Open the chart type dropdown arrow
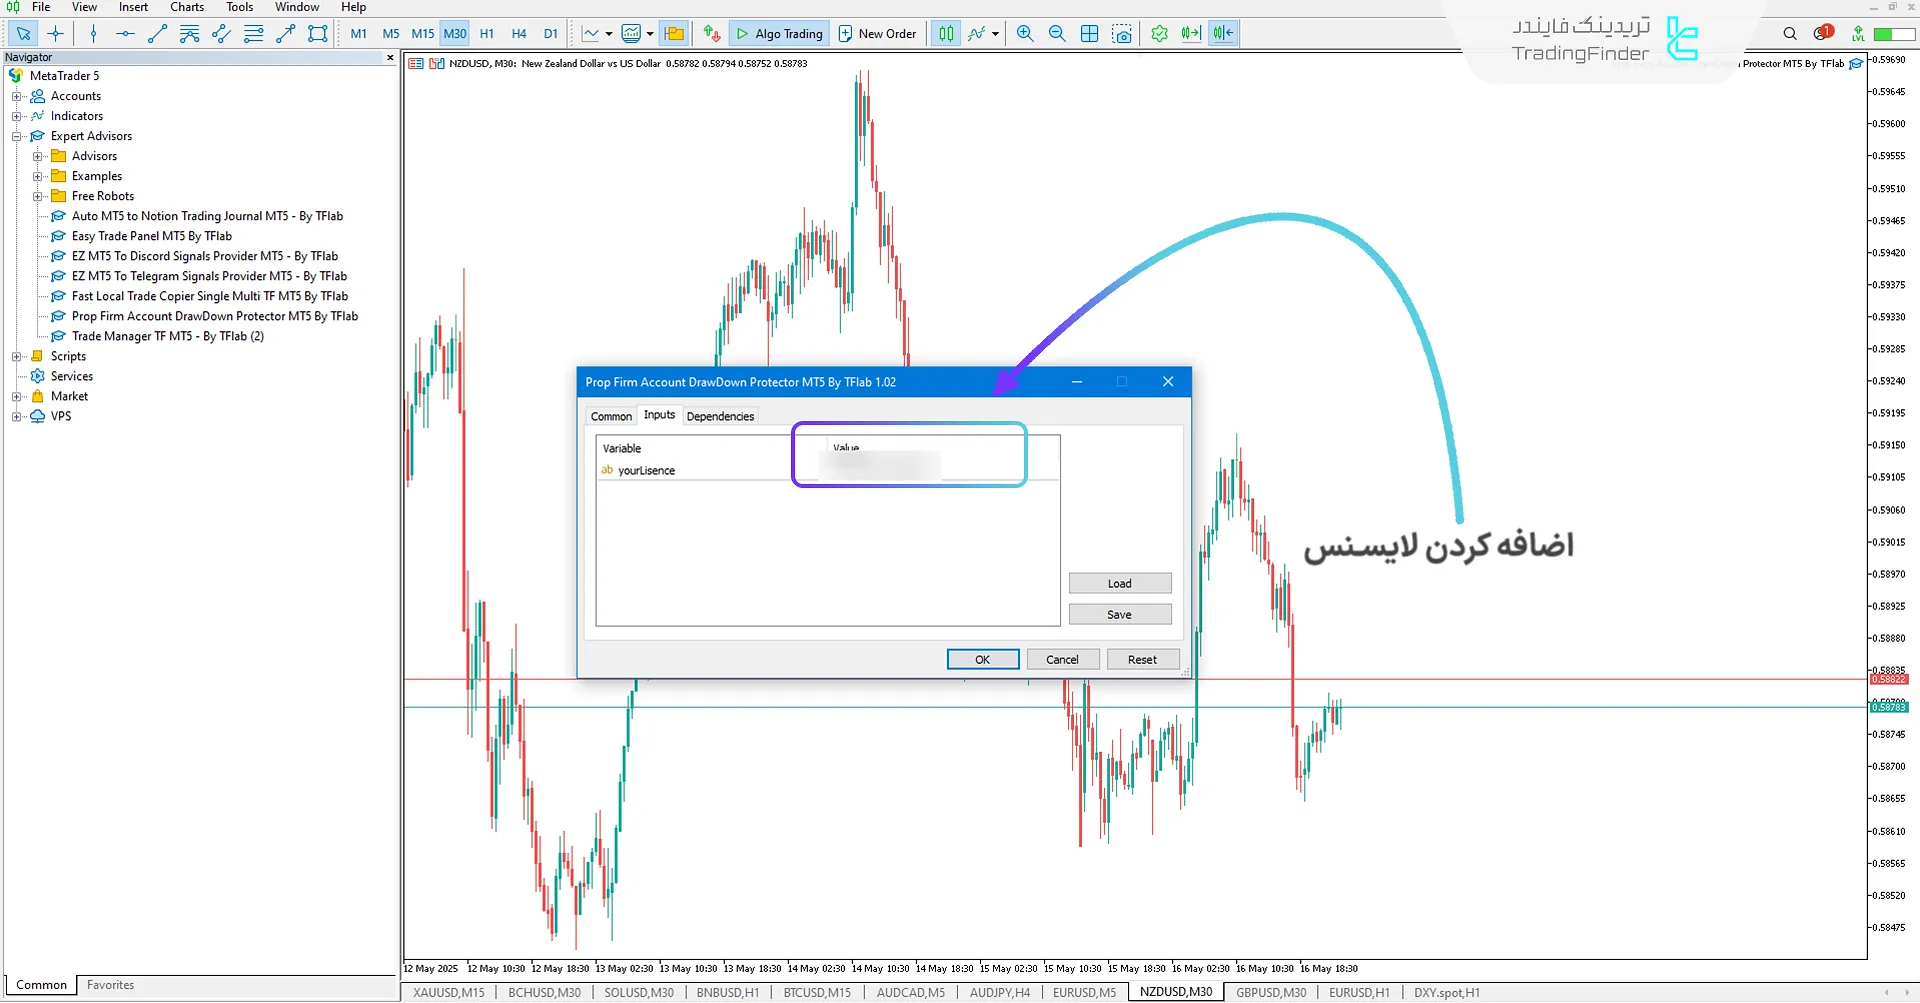 pos(608,33)
